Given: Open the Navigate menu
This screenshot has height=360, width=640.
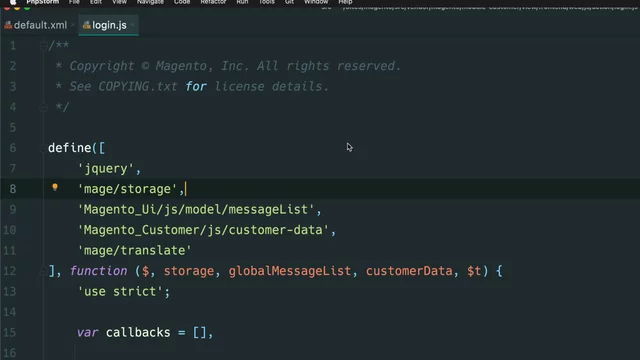Looking at the screenshot, I should 150,2.
